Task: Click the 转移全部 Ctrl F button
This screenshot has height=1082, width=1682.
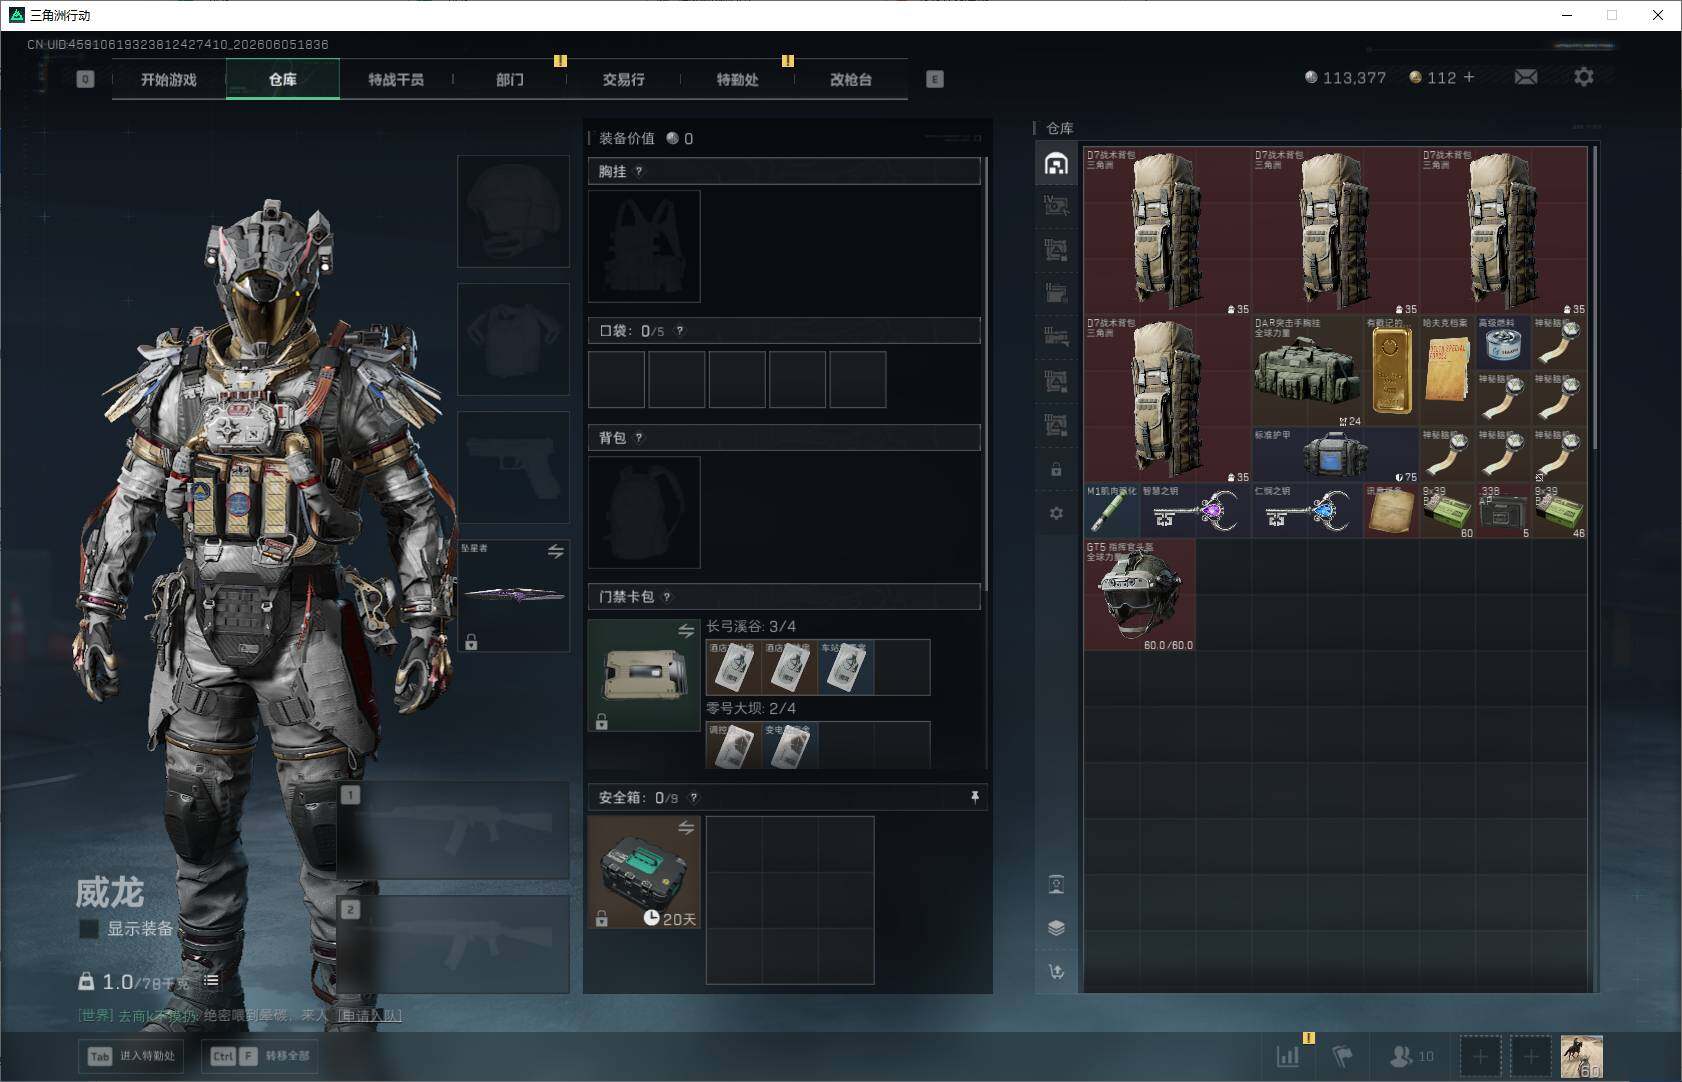Action: point(261,1056)
